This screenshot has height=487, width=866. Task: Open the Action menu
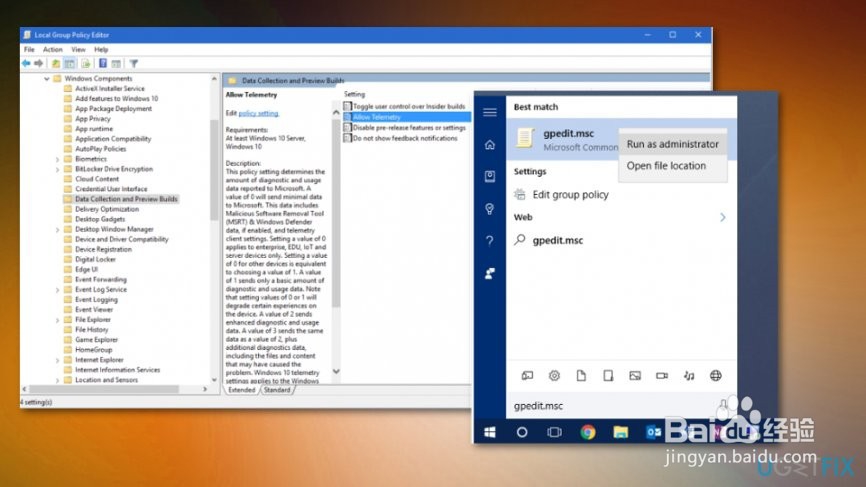(x=52, y=50)
